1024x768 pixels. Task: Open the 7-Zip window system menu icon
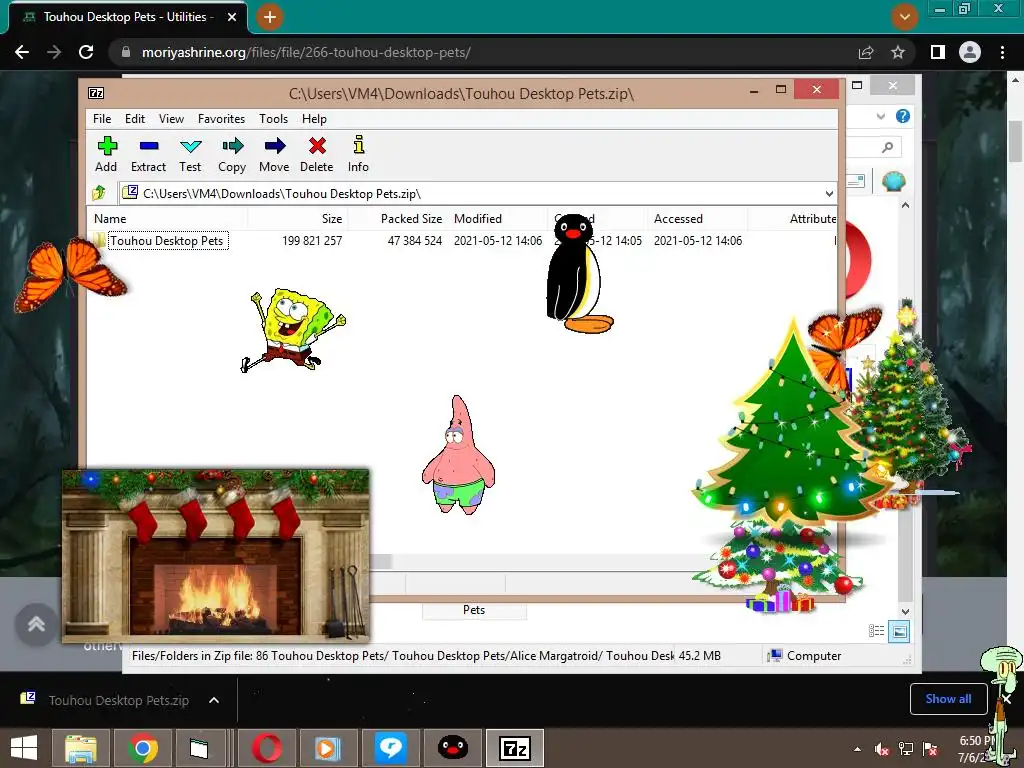coord(96,93)
